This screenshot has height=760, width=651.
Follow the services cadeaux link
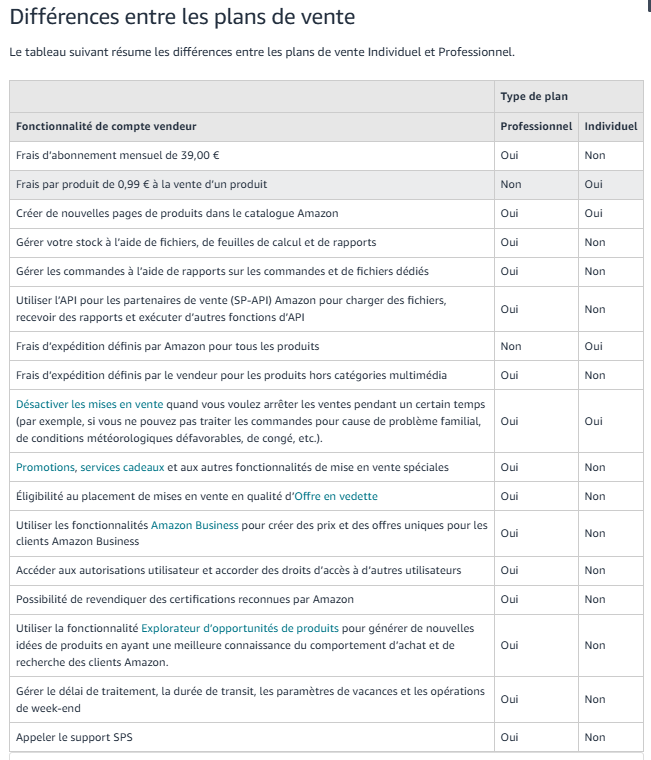point(122,467)
